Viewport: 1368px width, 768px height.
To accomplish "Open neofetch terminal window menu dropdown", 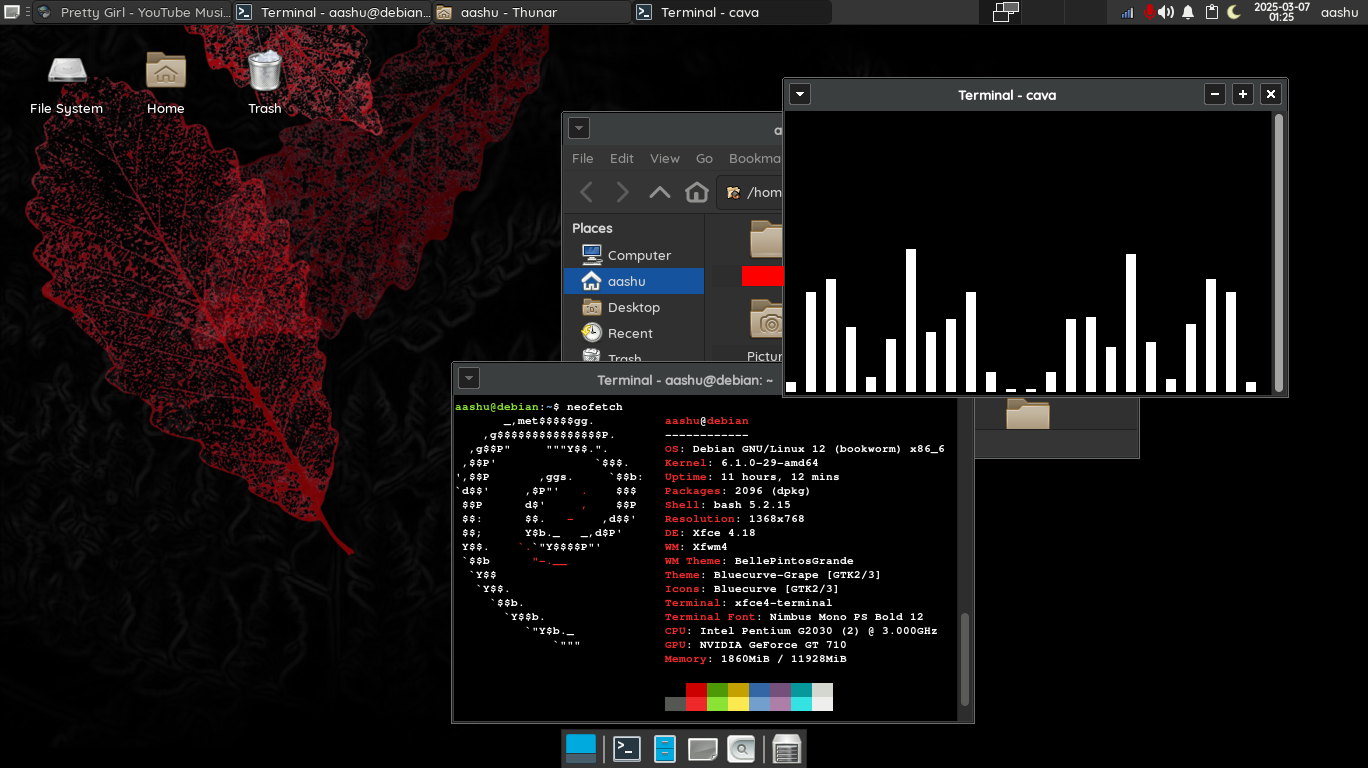I will (468, 379).
